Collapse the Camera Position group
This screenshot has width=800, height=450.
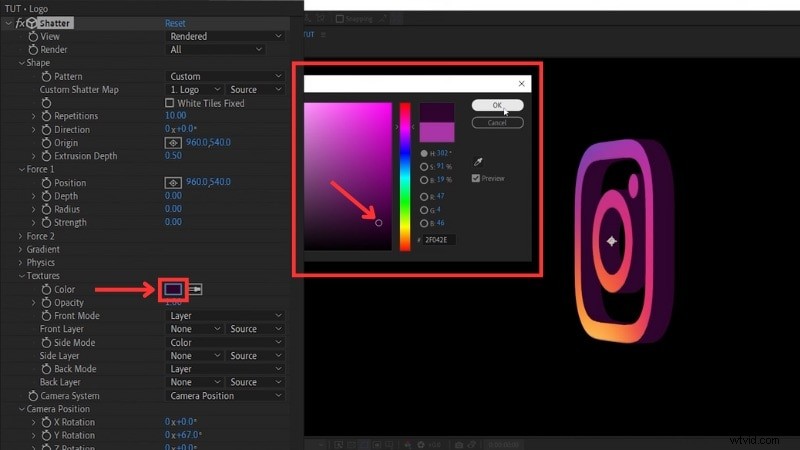click(x=21, y=409)
